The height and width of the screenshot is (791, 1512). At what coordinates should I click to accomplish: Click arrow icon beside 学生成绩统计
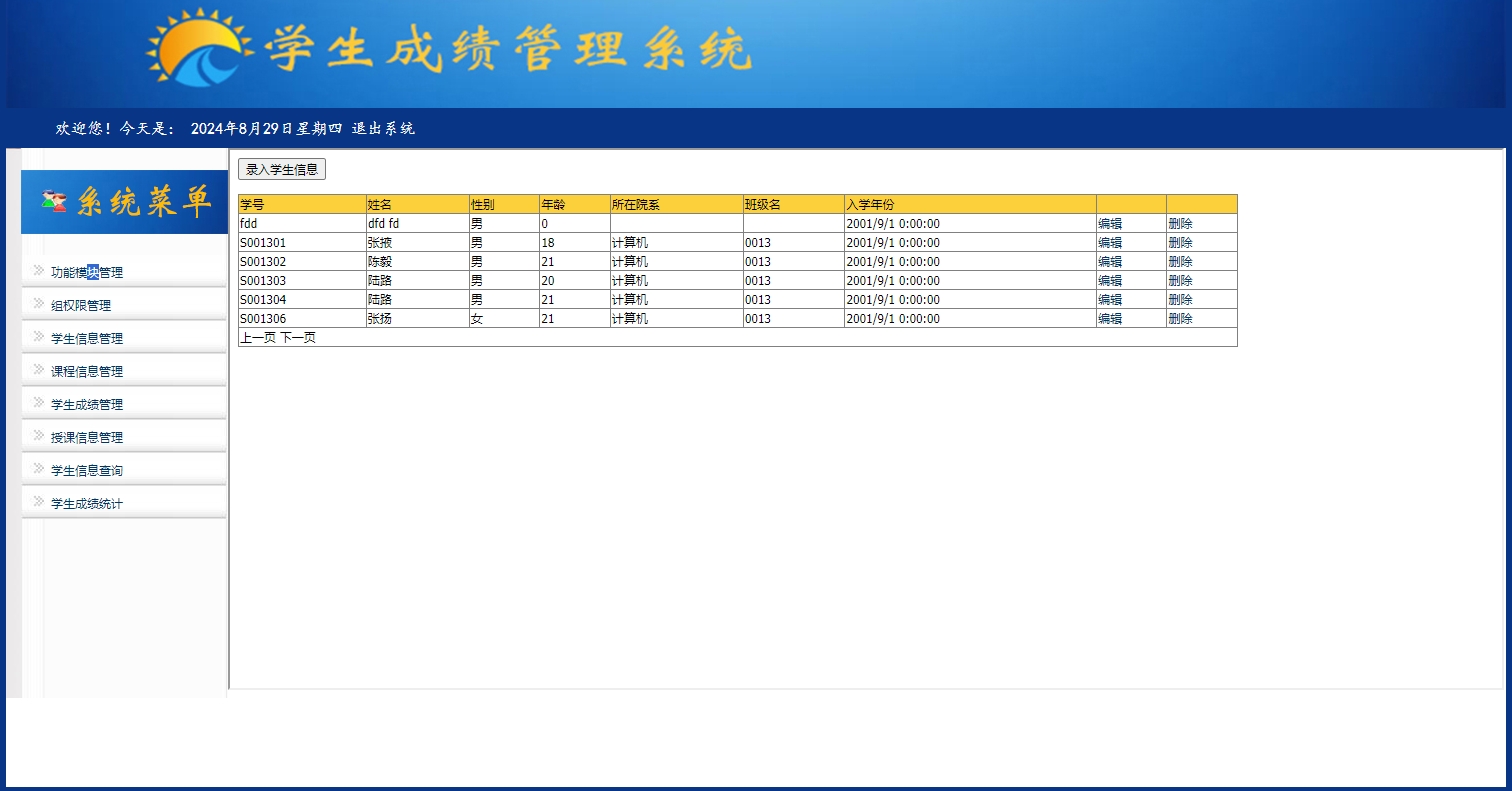coord(38,501)
